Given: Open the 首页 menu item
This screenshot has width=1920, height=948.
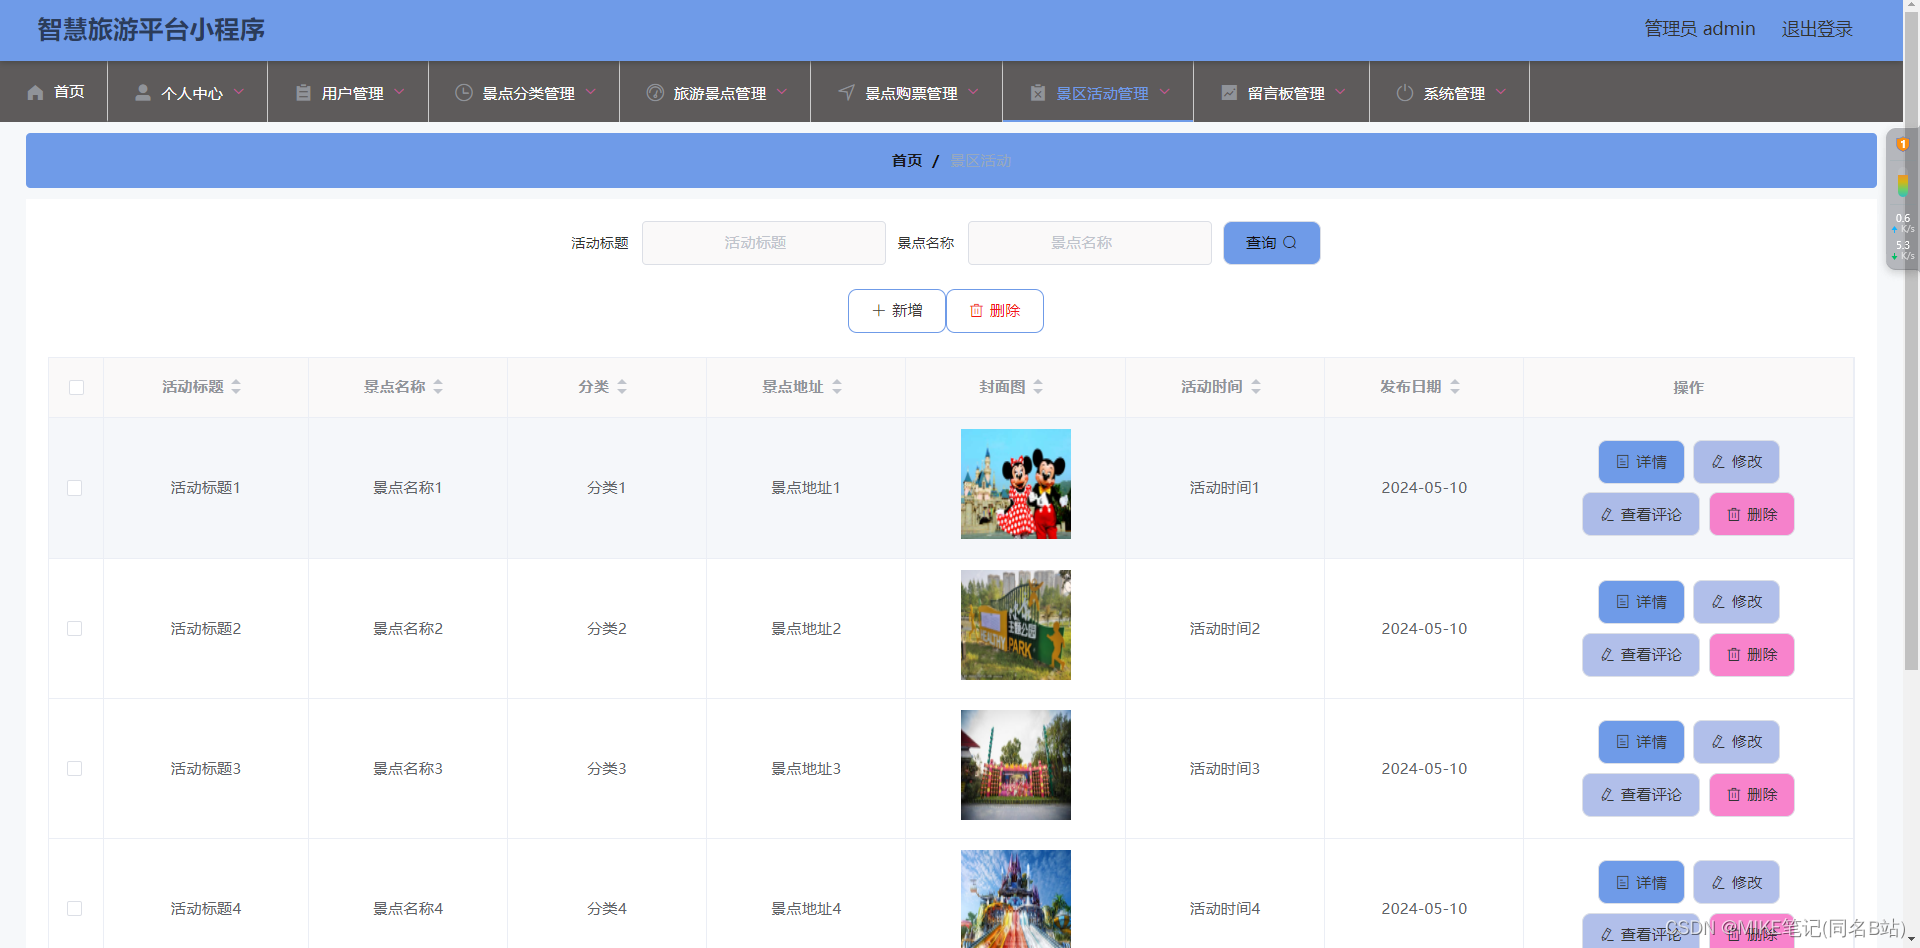Looking at the screenshot, I should [54, 92].
